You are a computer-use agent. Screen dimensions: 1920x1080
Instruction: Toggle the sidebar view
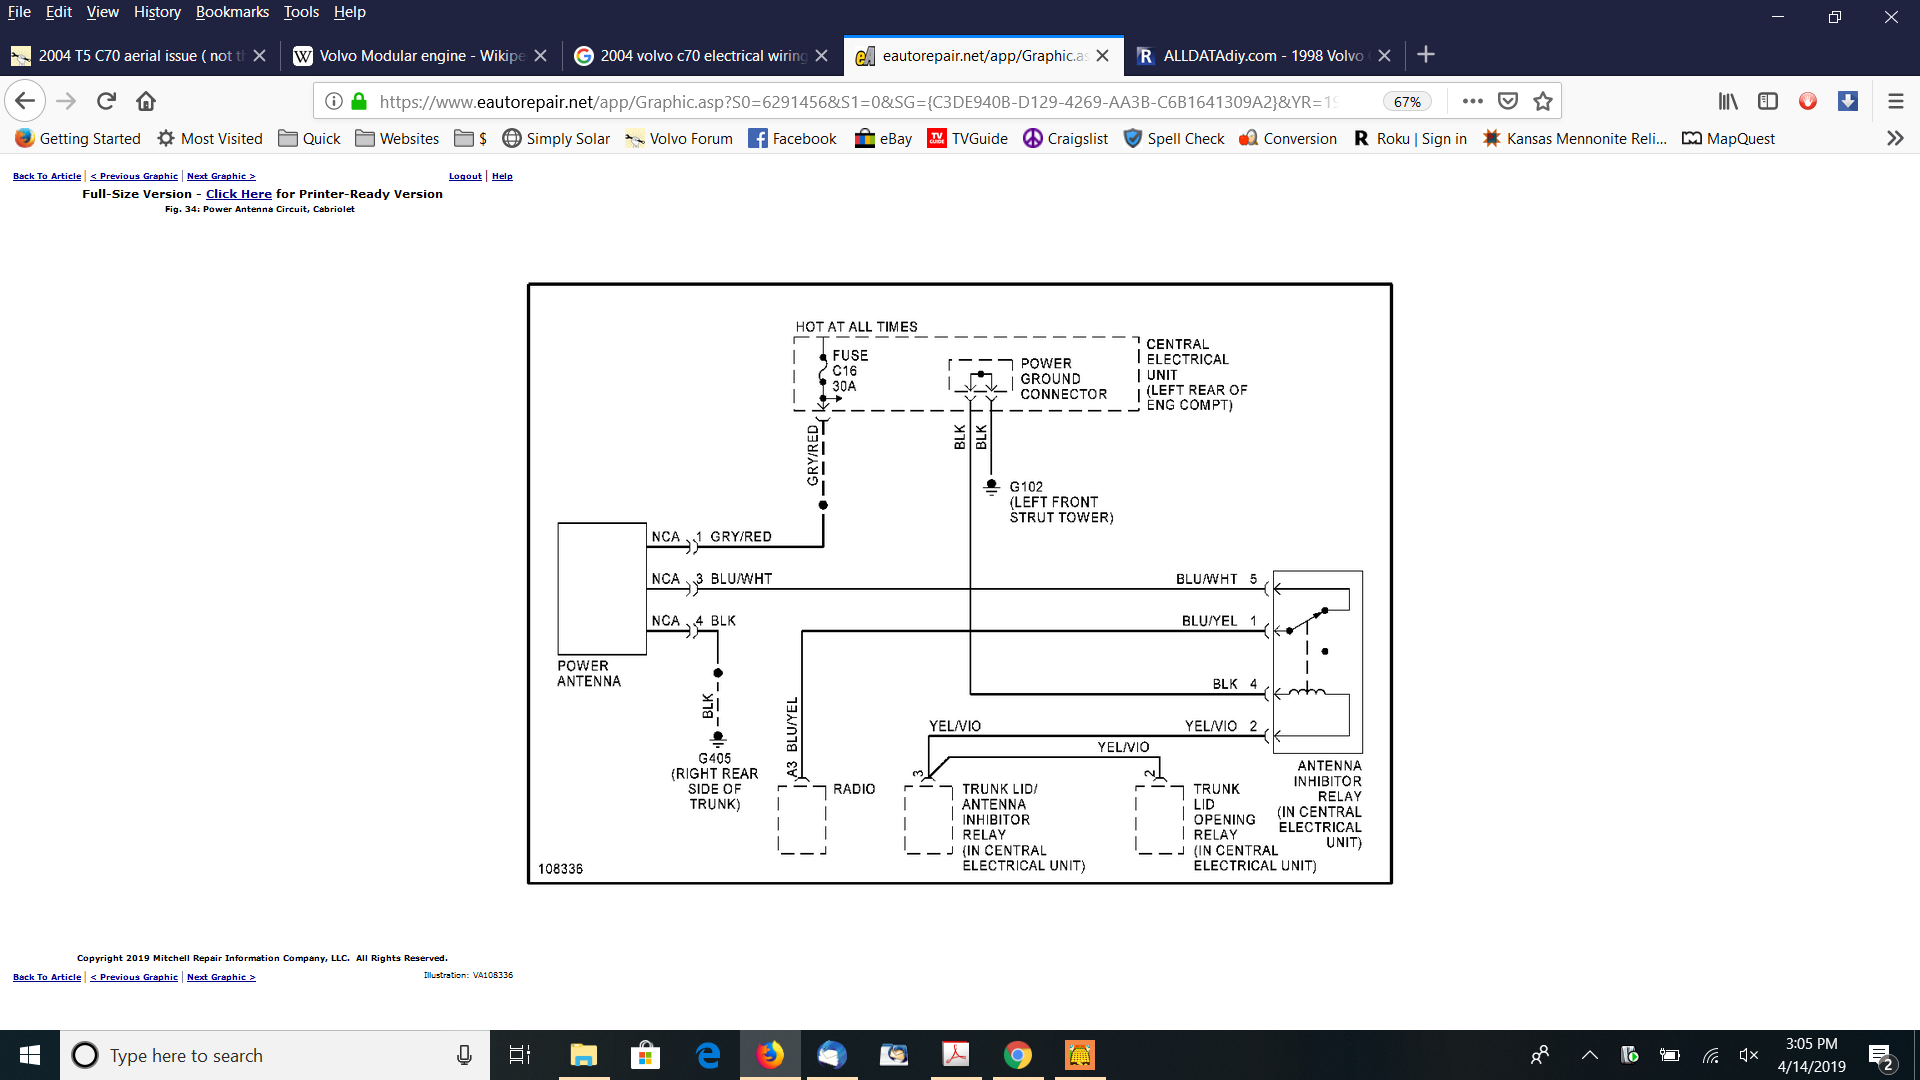tap(1768, 101)
